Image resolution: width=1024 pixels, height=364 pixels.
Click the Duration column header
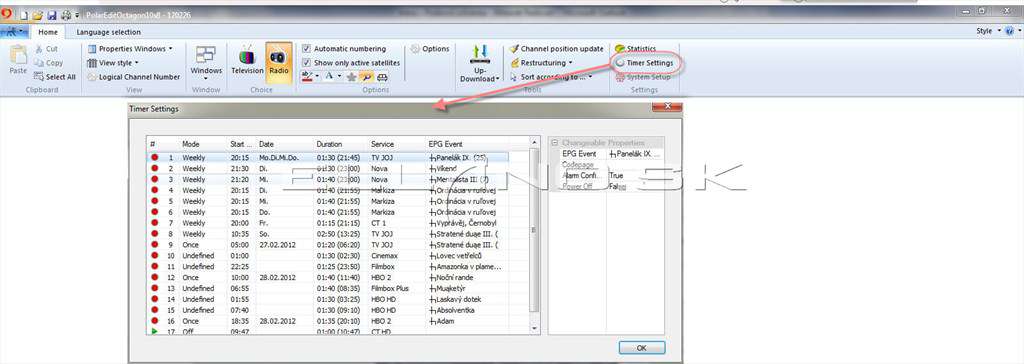click(340, 144)
